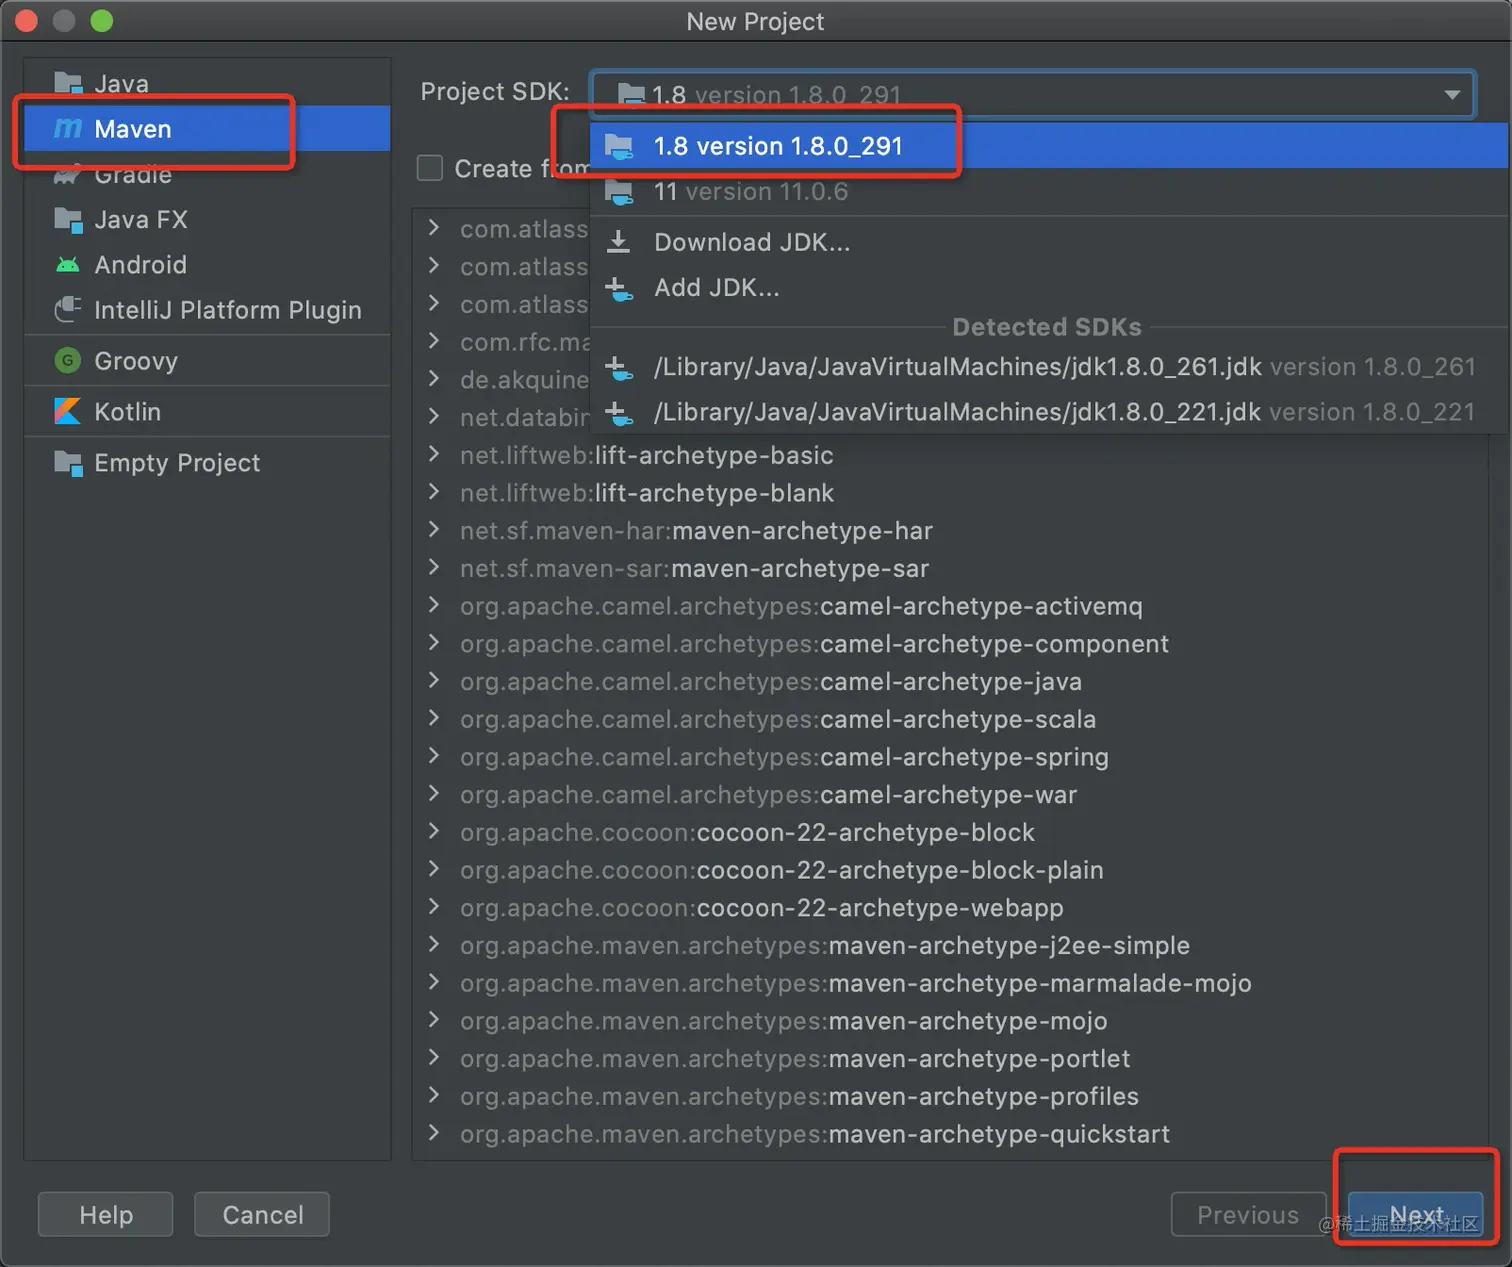Viewport: 1512px width, 1267px height.
Task: Click the red close window button
Action: [27, 21]
